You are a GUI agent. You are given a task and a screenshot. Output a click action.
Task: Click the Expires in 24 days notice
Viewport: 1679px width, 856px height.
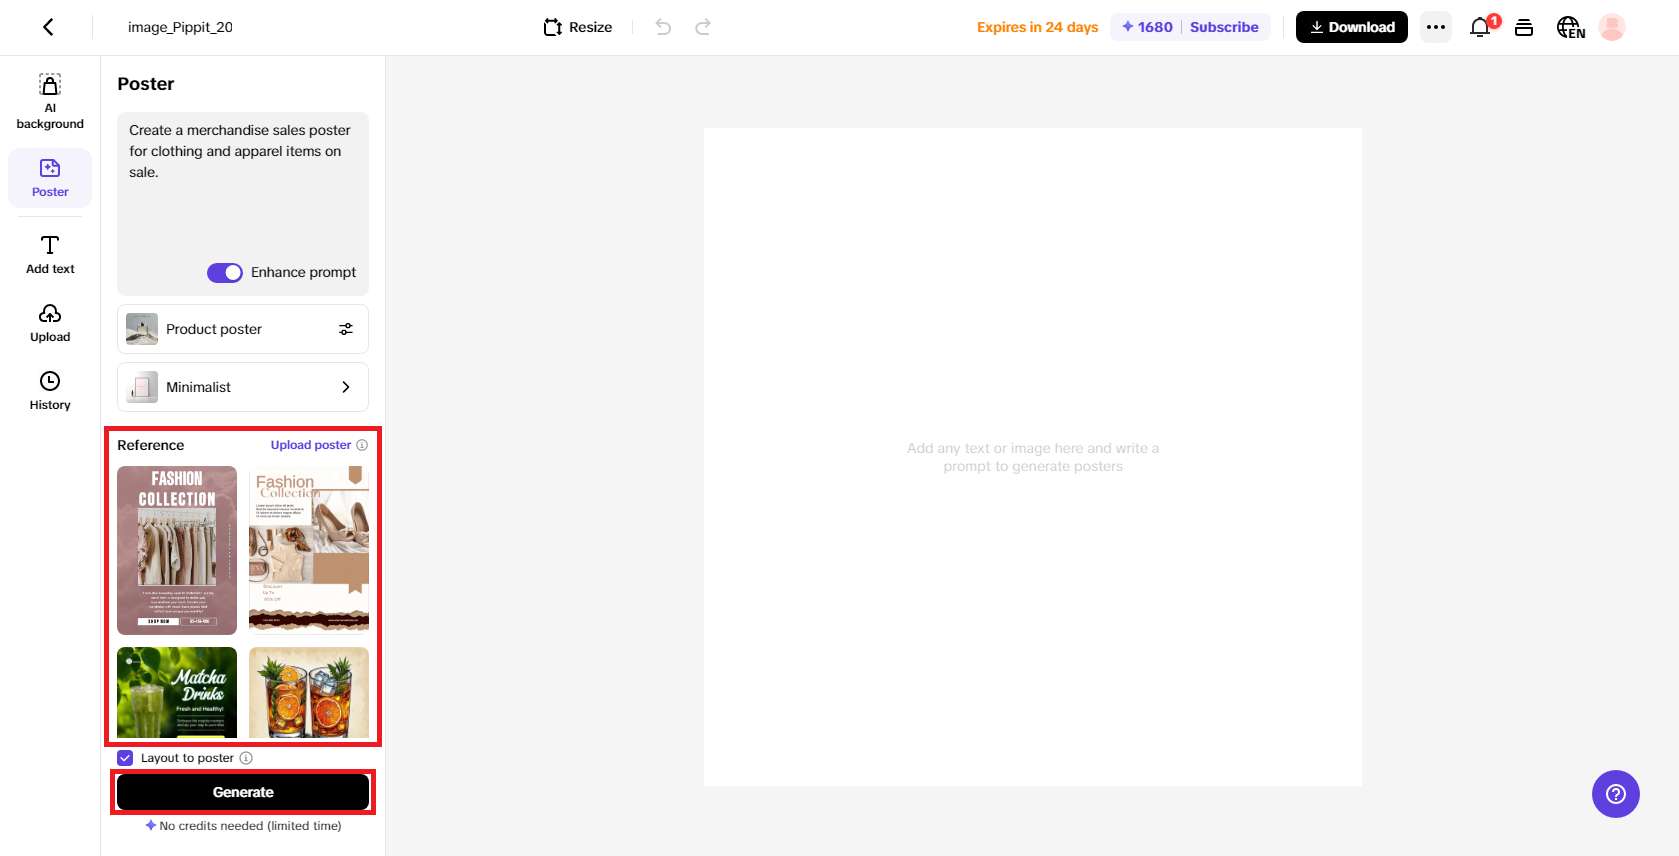coord(1038,27)
